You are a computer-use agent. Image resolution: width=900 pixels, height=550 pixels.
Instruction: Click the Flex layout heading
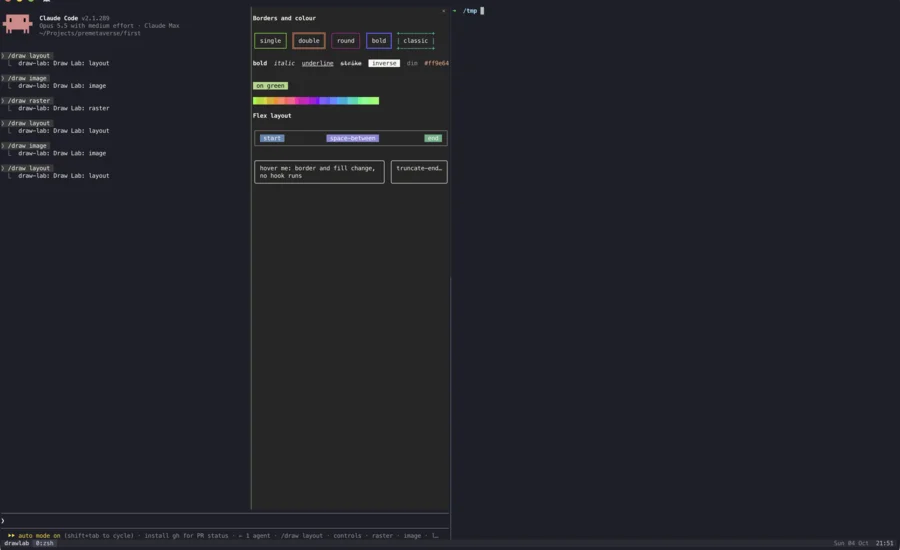click(x=272, y=116)
